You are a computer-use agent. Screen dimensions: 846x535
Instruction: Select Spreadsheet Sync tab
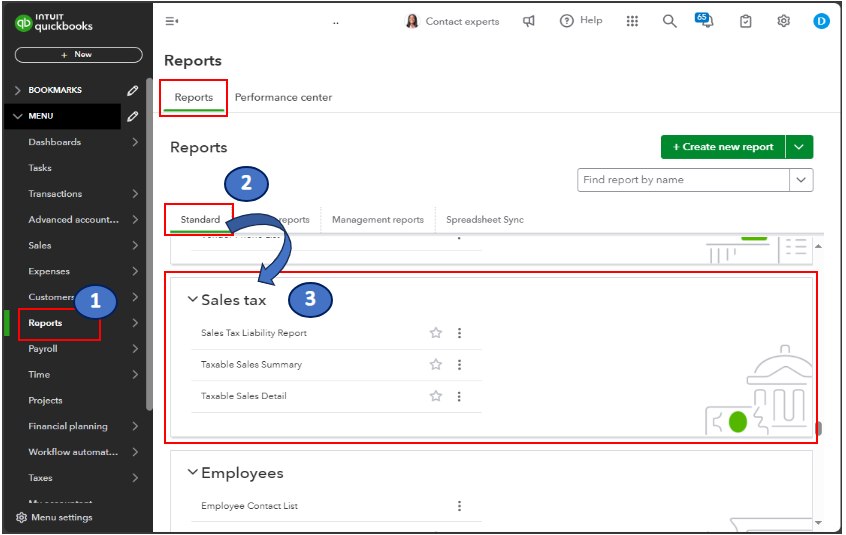coord(485,220)
